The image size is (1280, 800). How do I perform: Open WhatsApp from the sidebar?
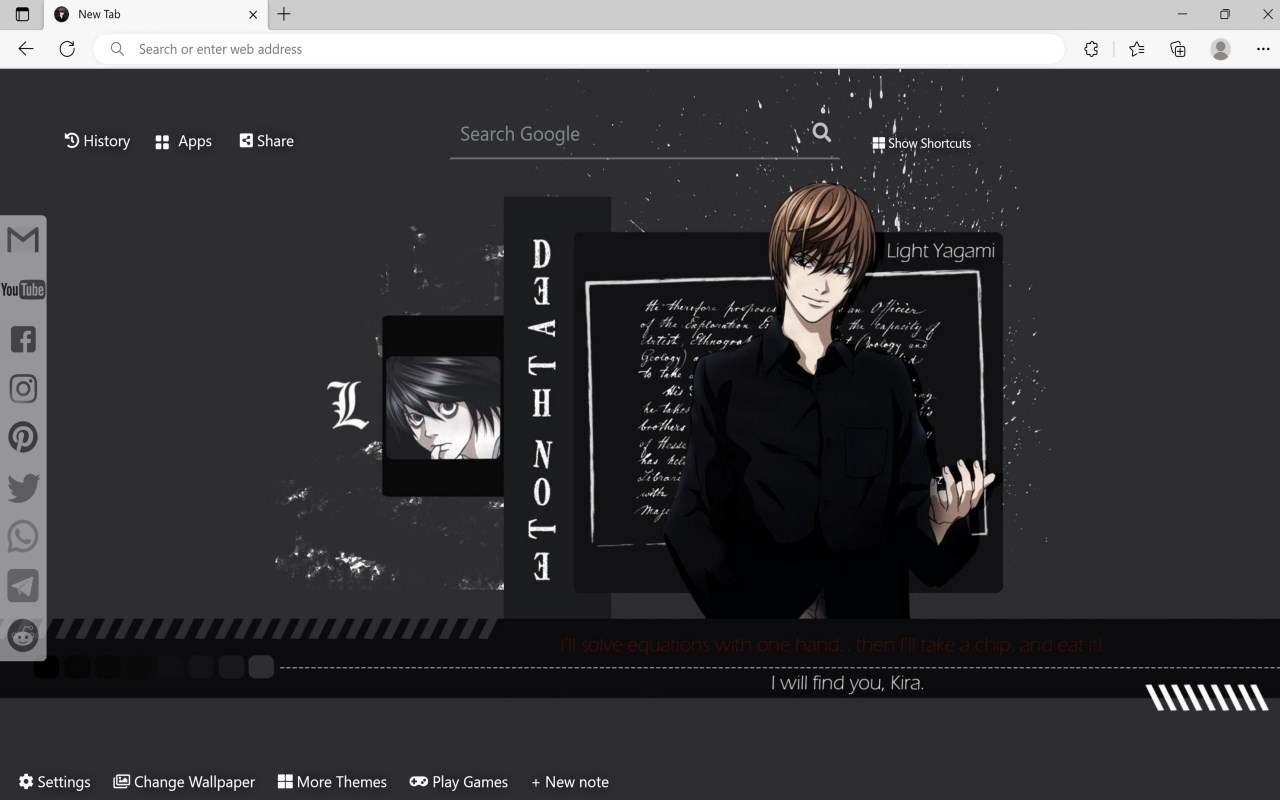(23, 536)
